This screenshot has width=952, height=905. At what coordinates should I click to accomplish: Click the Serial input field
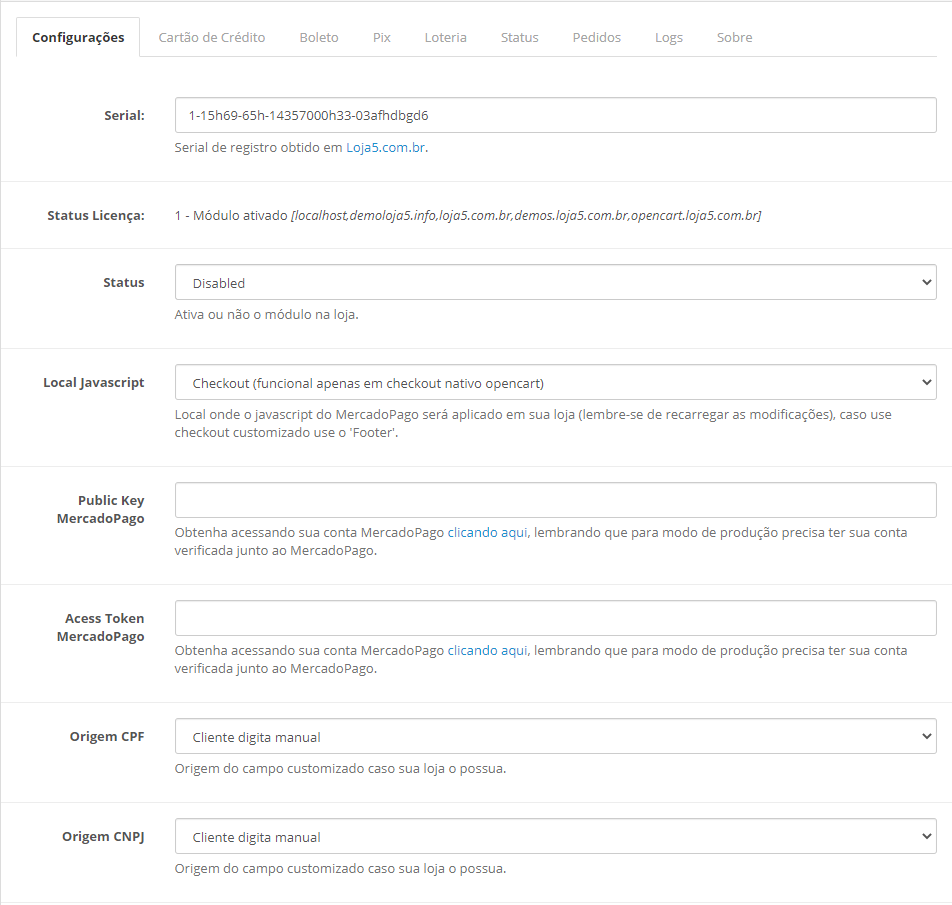coord(555,115)
